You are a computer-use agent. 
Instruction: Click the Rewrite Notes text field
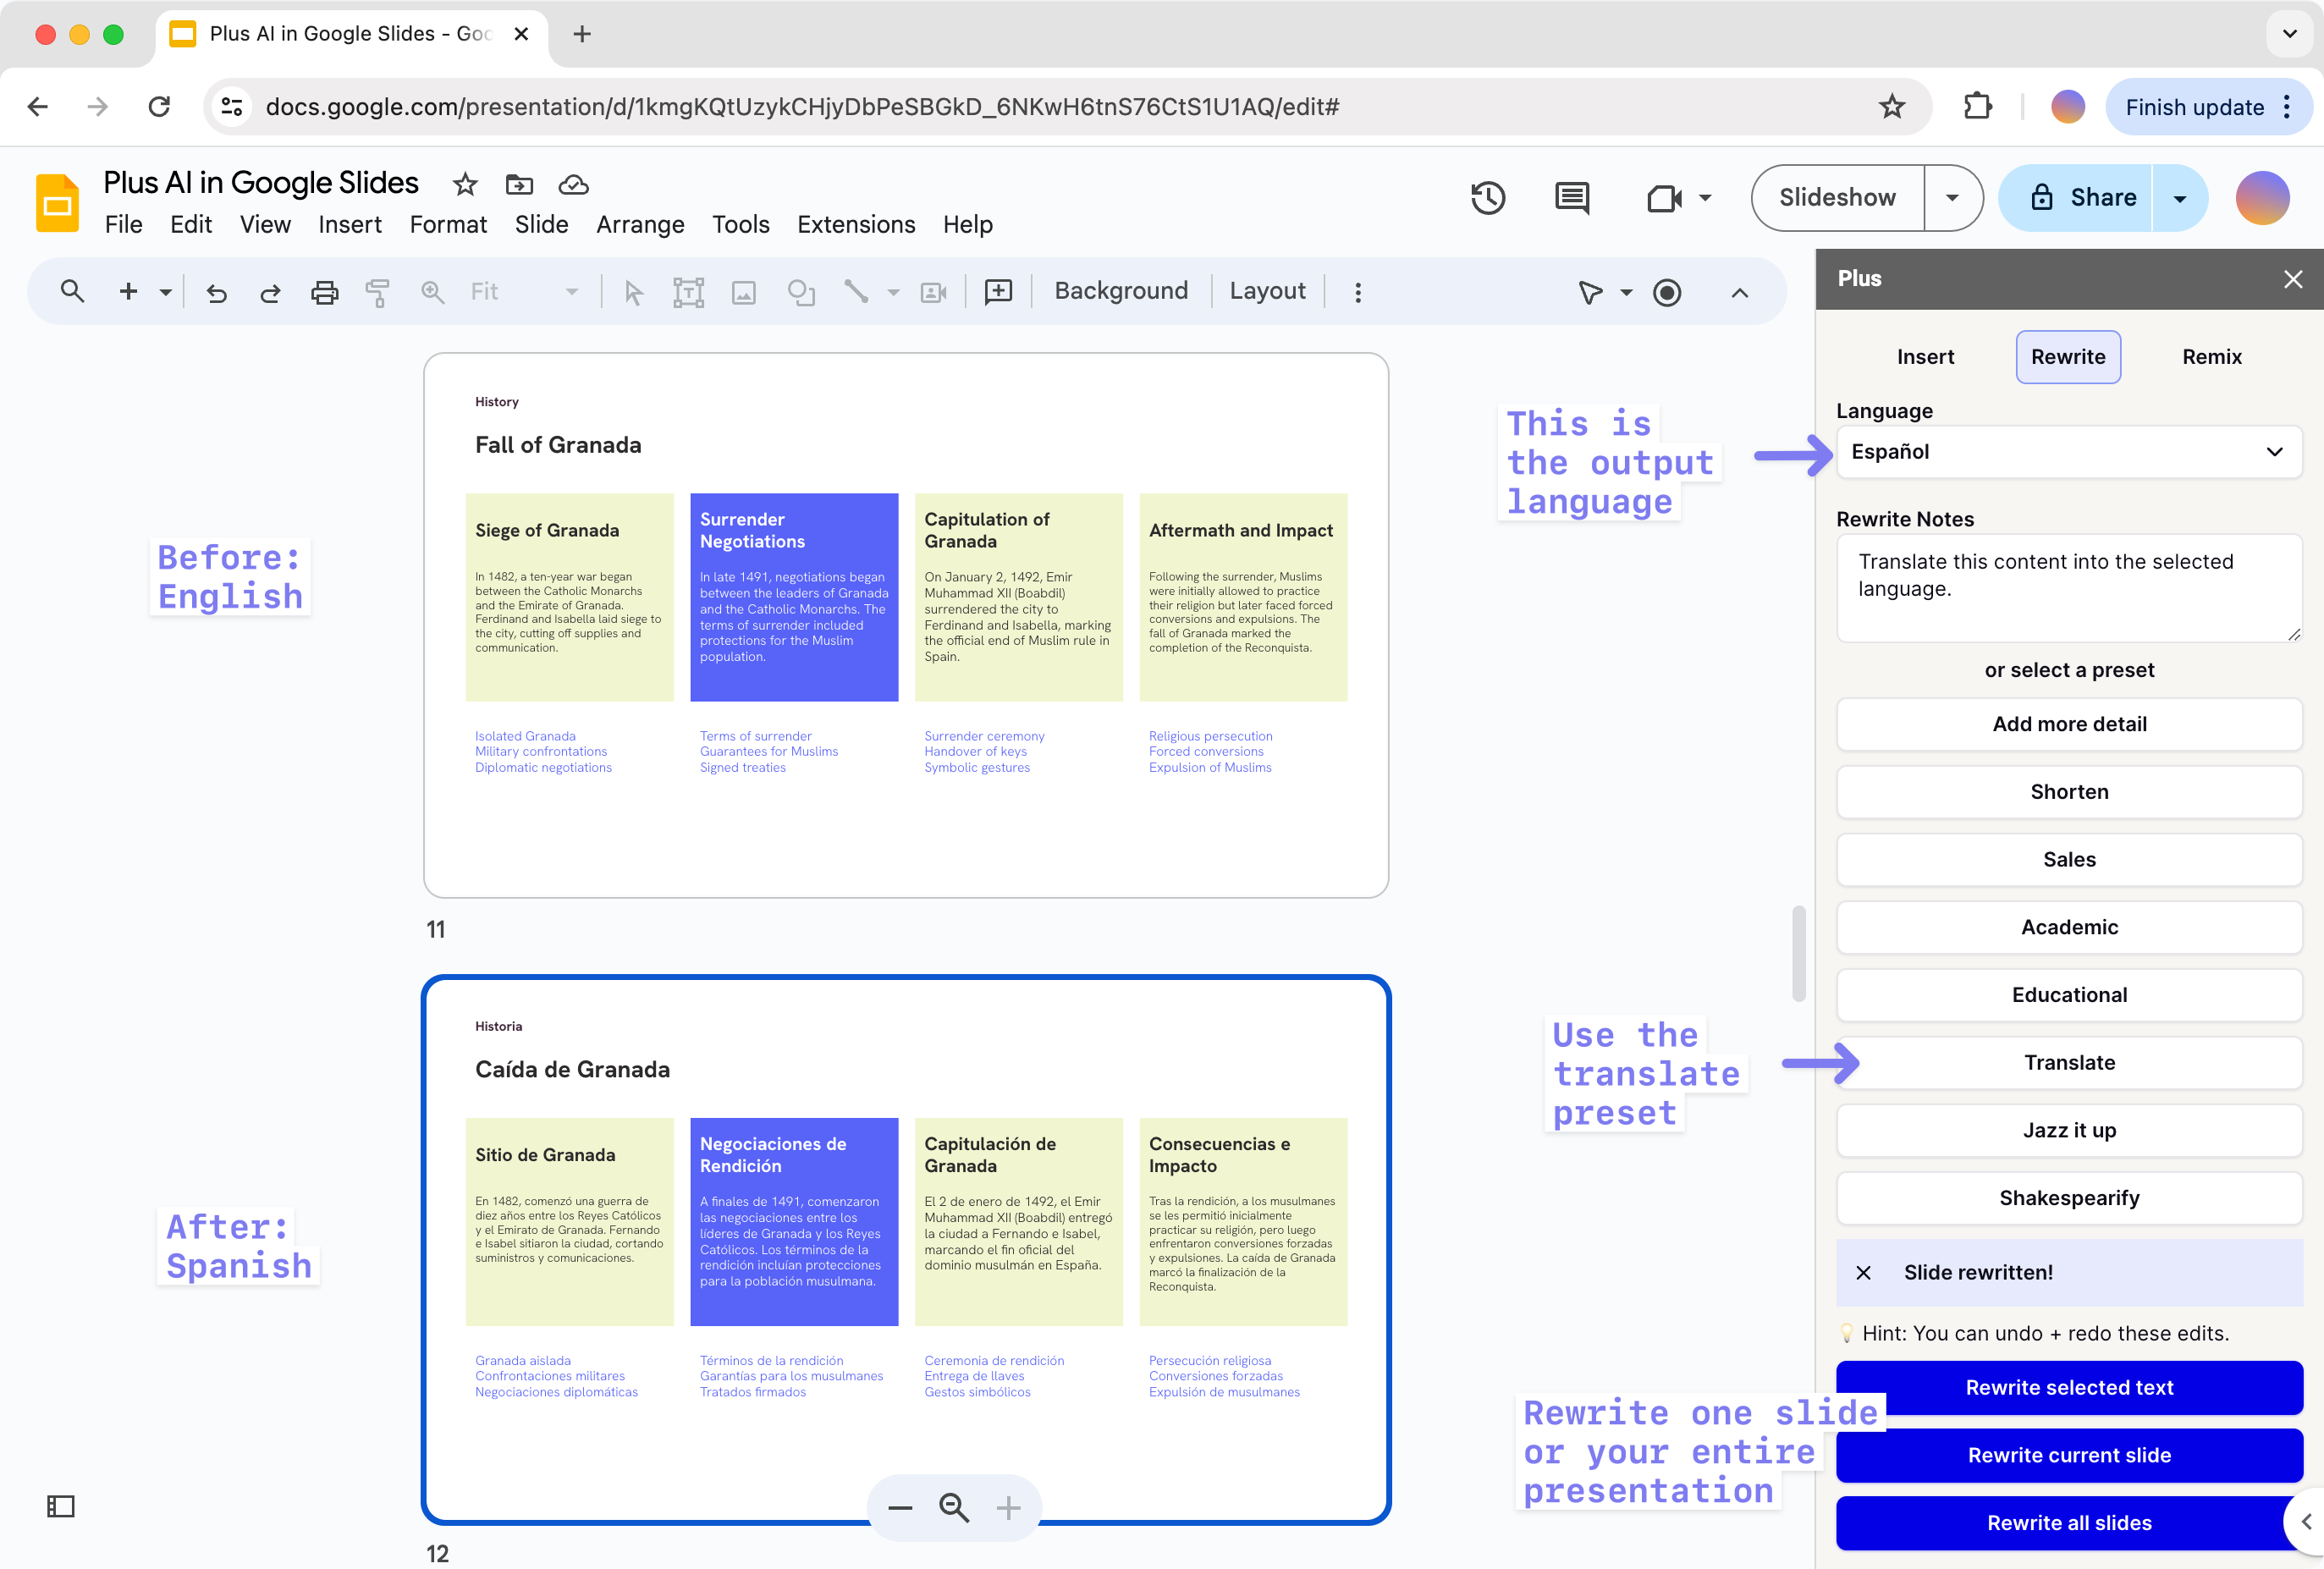pyautogui.click(x=2068, y=588)
